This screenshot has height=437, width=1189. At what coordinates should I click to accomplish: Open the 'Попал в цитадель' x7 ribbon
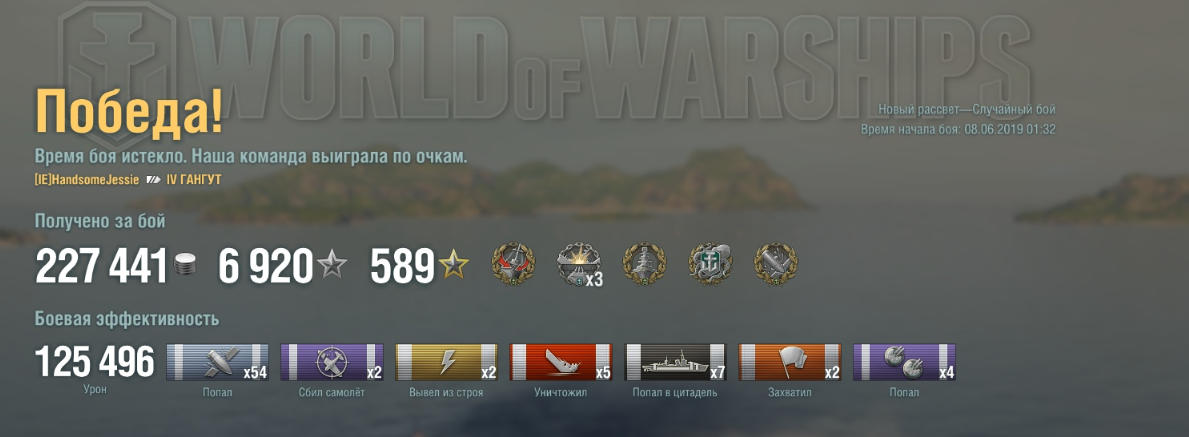point(676,362)
